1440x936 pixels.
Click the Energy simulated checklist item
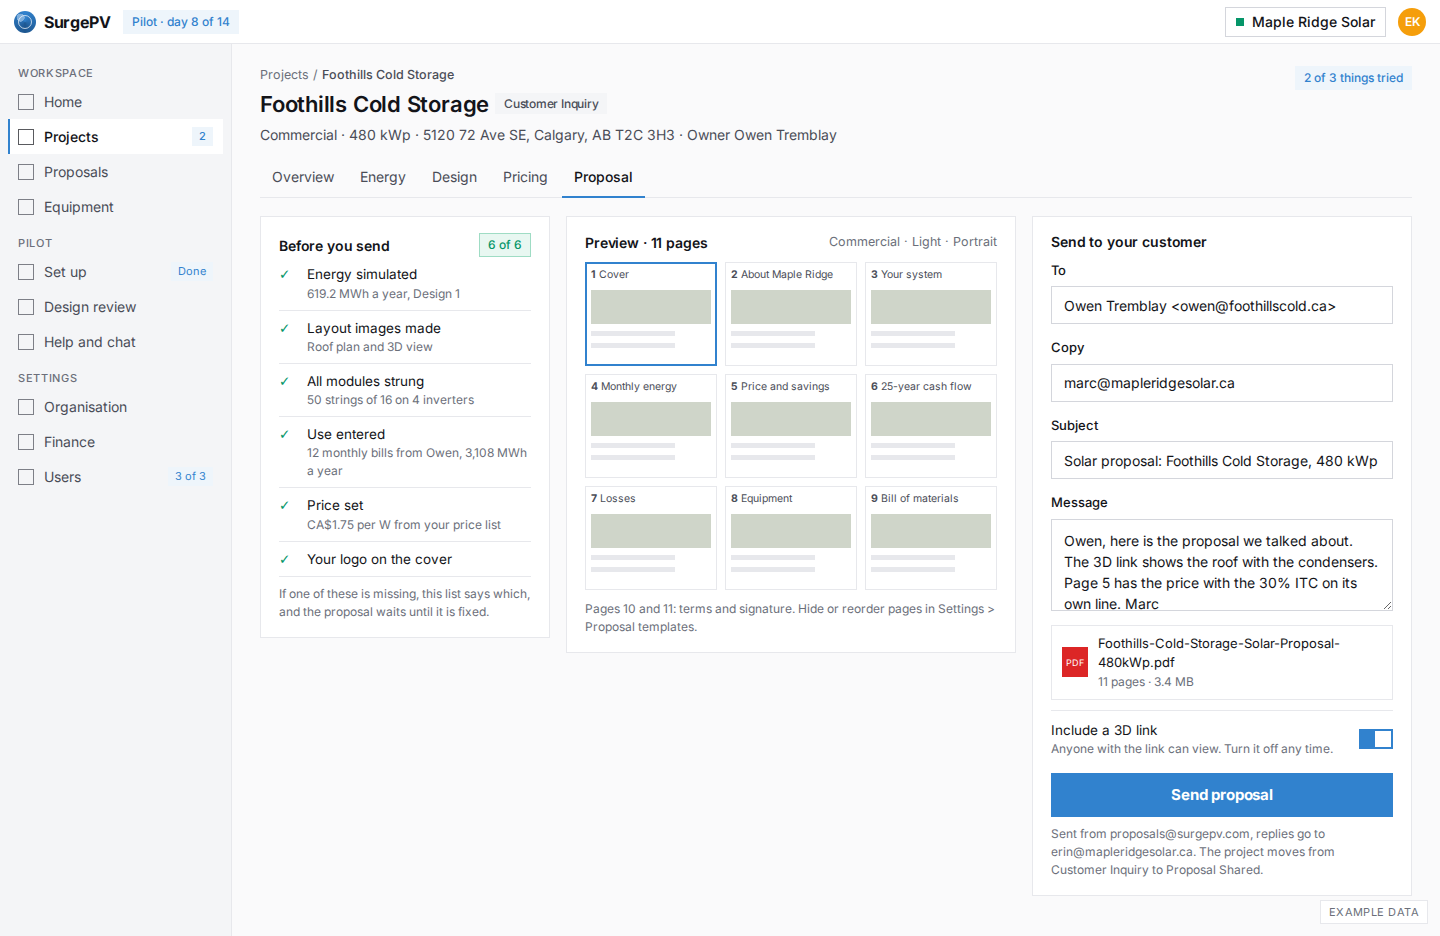pyautogui.click(x=405, y=283)
